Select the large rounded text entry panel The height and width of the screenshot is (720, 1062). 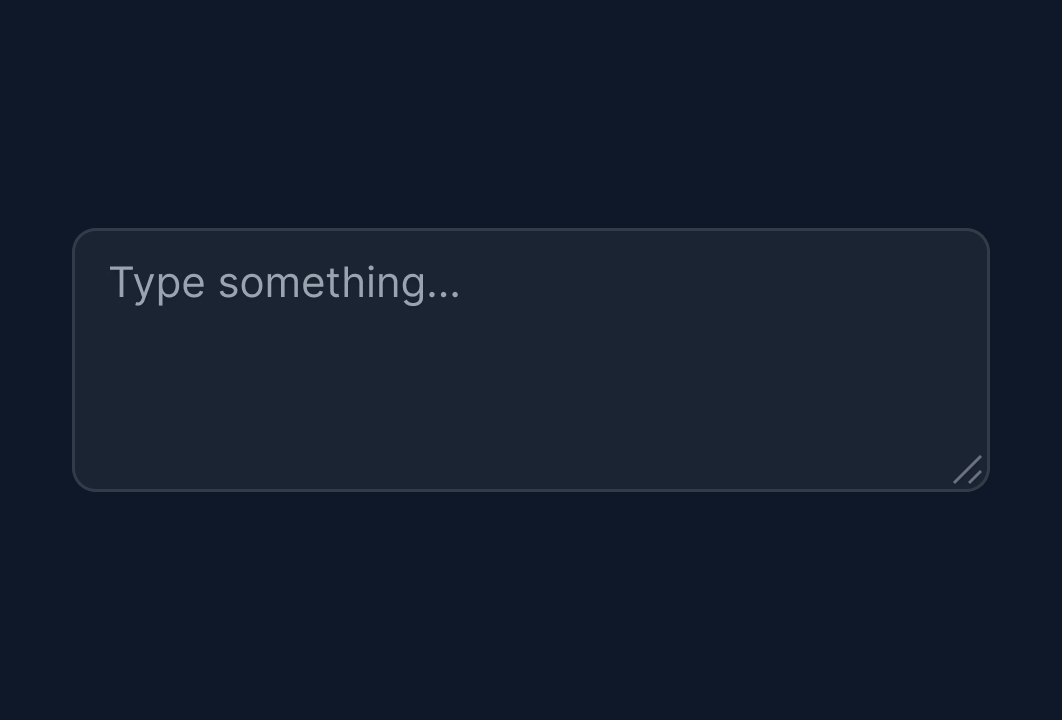[530, 360]
